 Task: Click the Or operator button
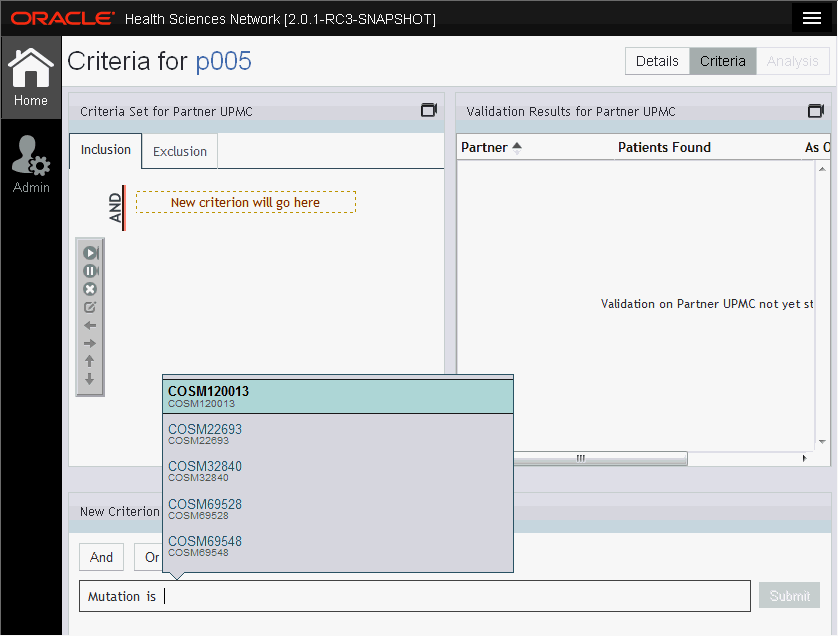(149, 557)
